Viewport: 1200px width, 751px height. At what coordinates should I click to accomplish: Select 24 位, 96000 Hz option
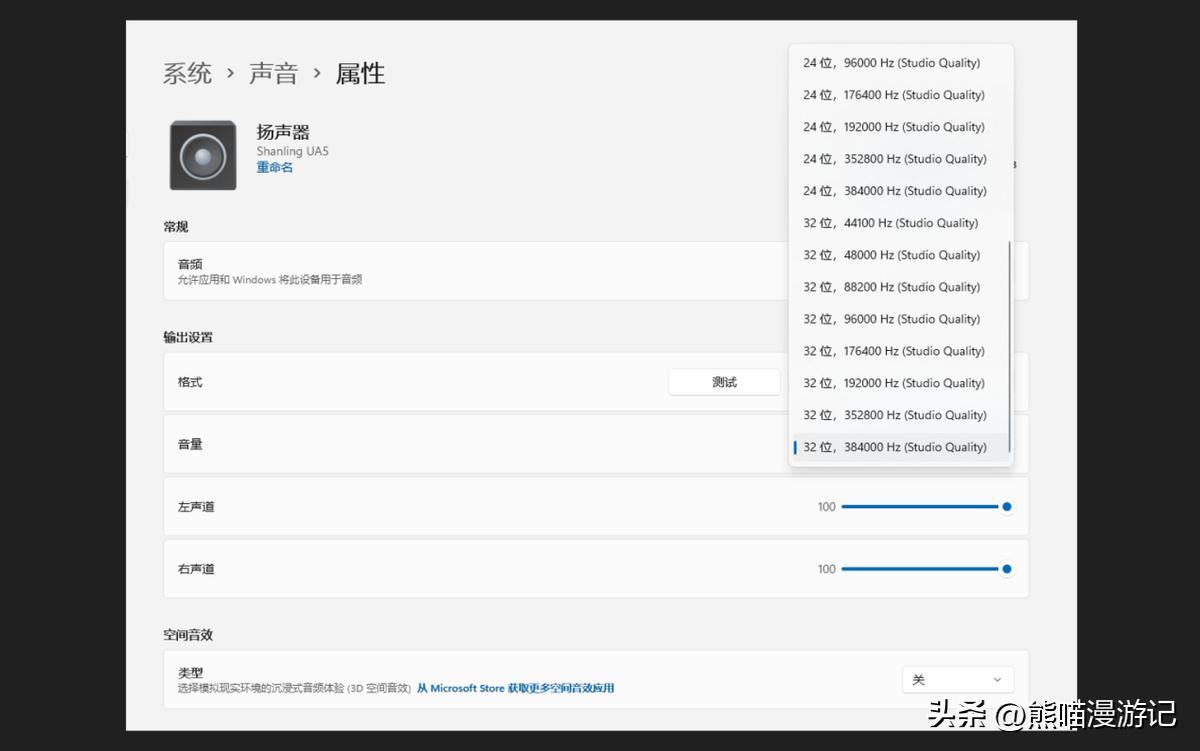pos(891,63)
